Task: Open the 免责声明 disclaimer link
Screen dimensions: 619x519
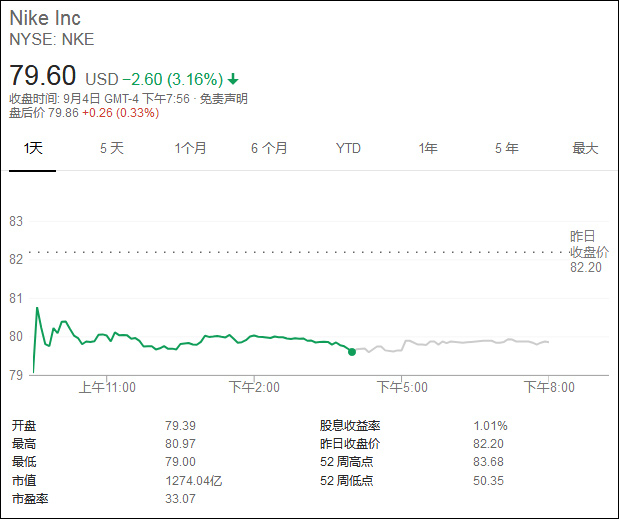Action: click(x=223, y=98)
